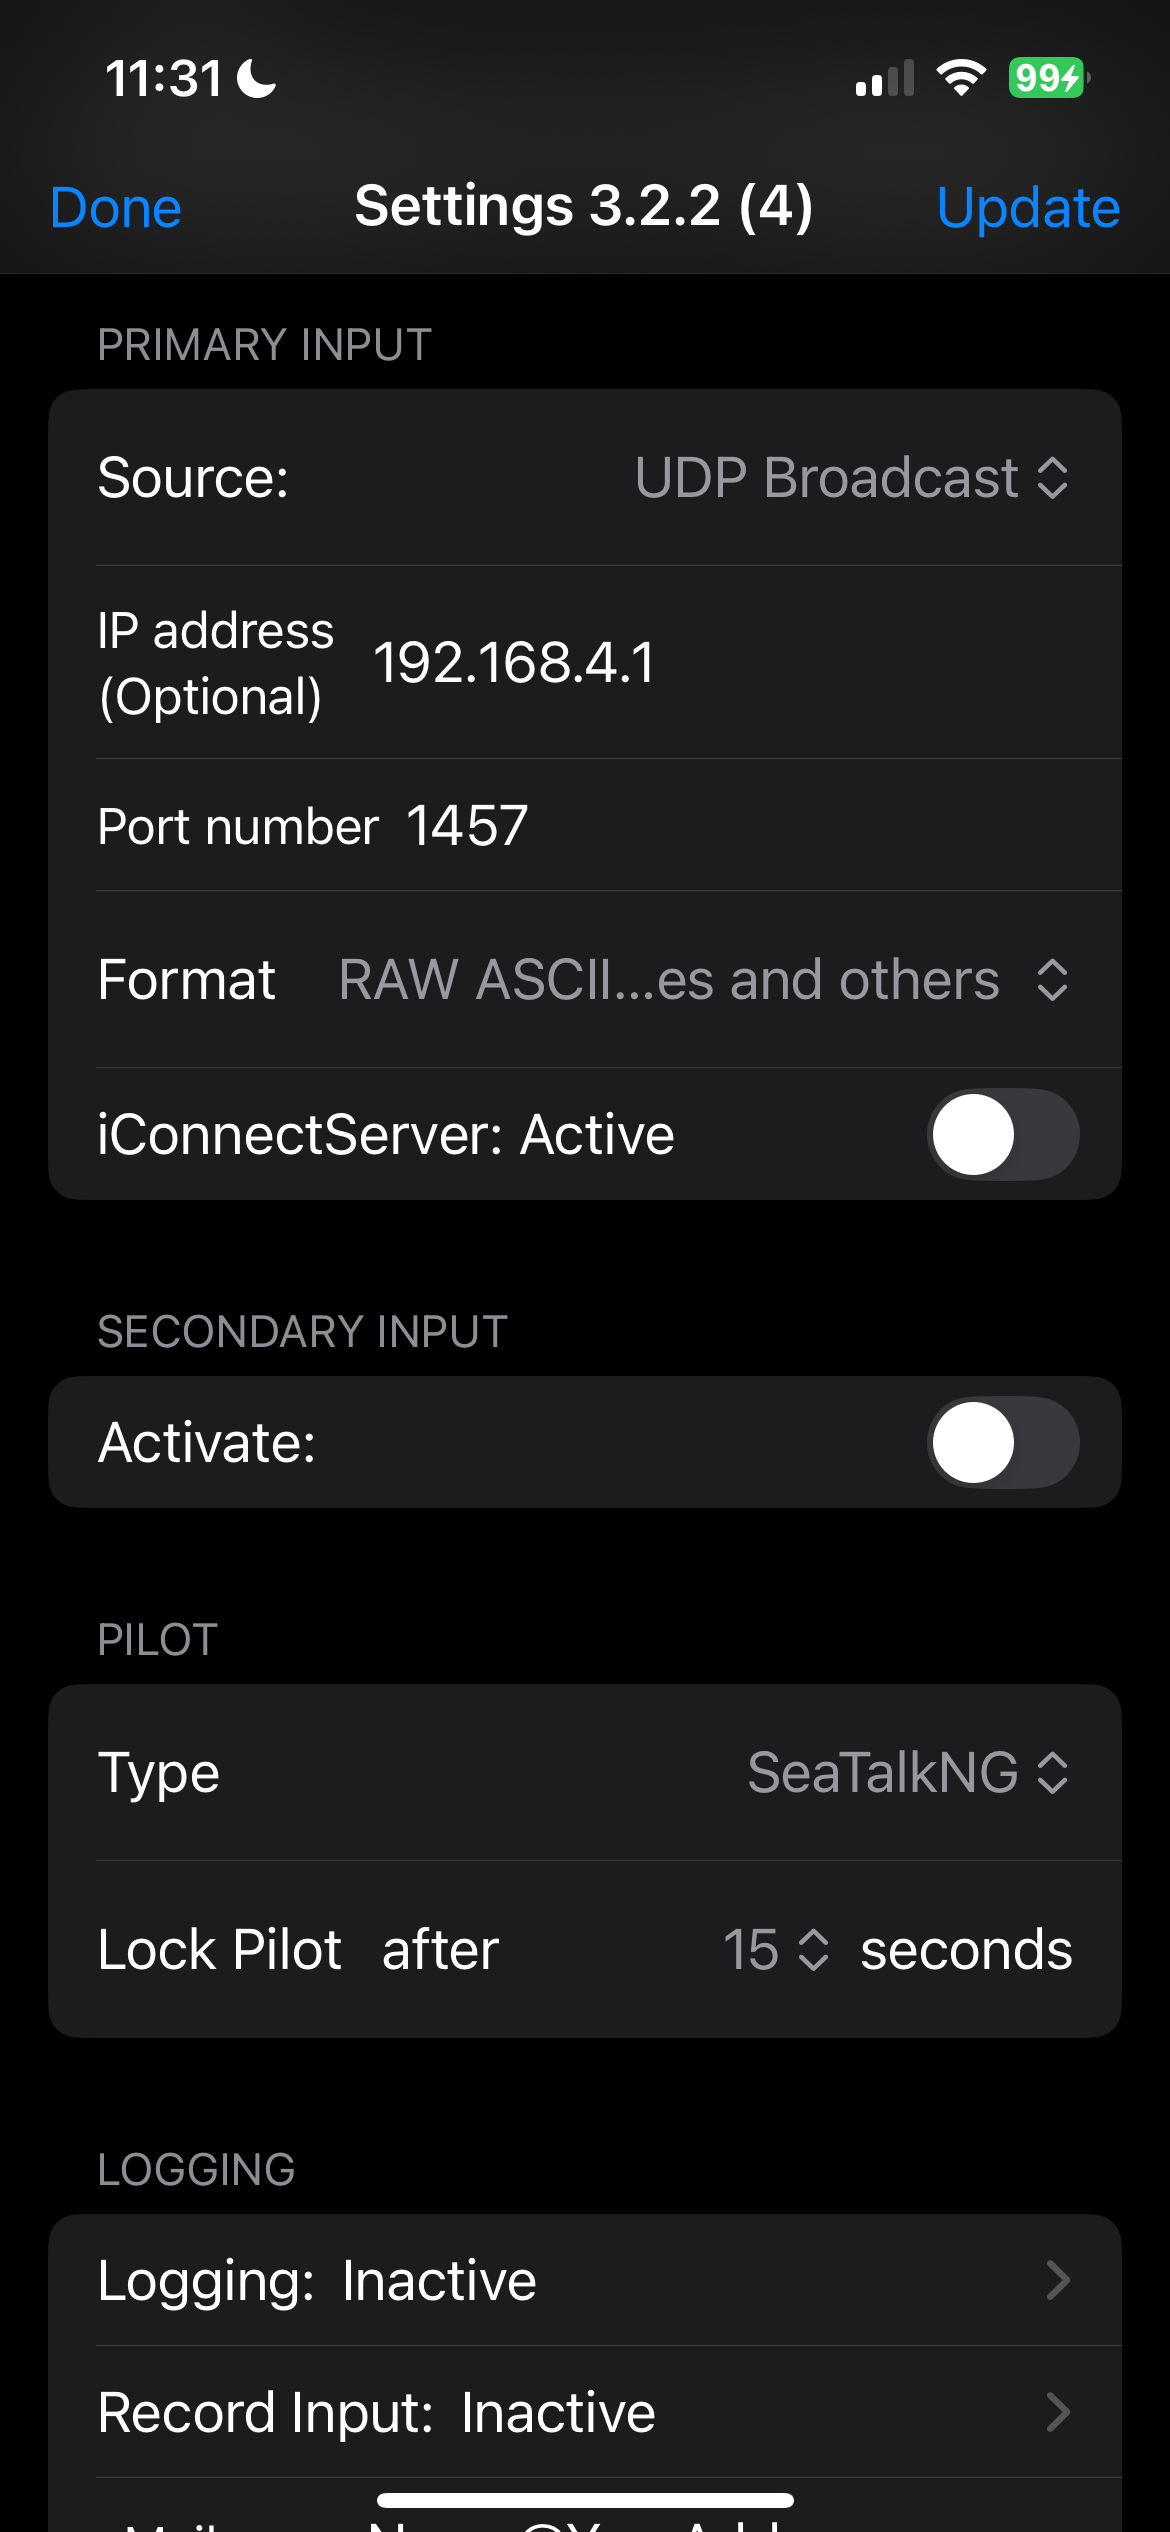Tap the Update button

[1028, 208]
